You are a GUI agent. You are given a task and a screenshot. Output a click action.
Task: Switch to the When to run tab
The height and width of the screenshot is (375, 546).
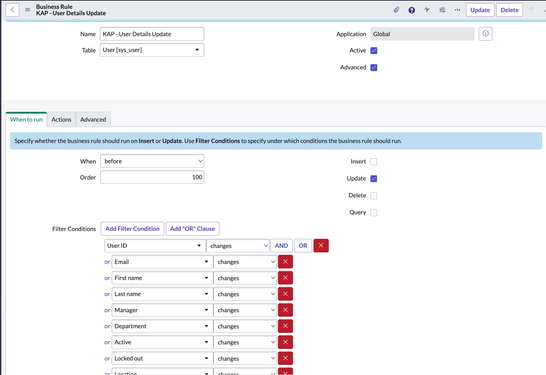[26, 119]
